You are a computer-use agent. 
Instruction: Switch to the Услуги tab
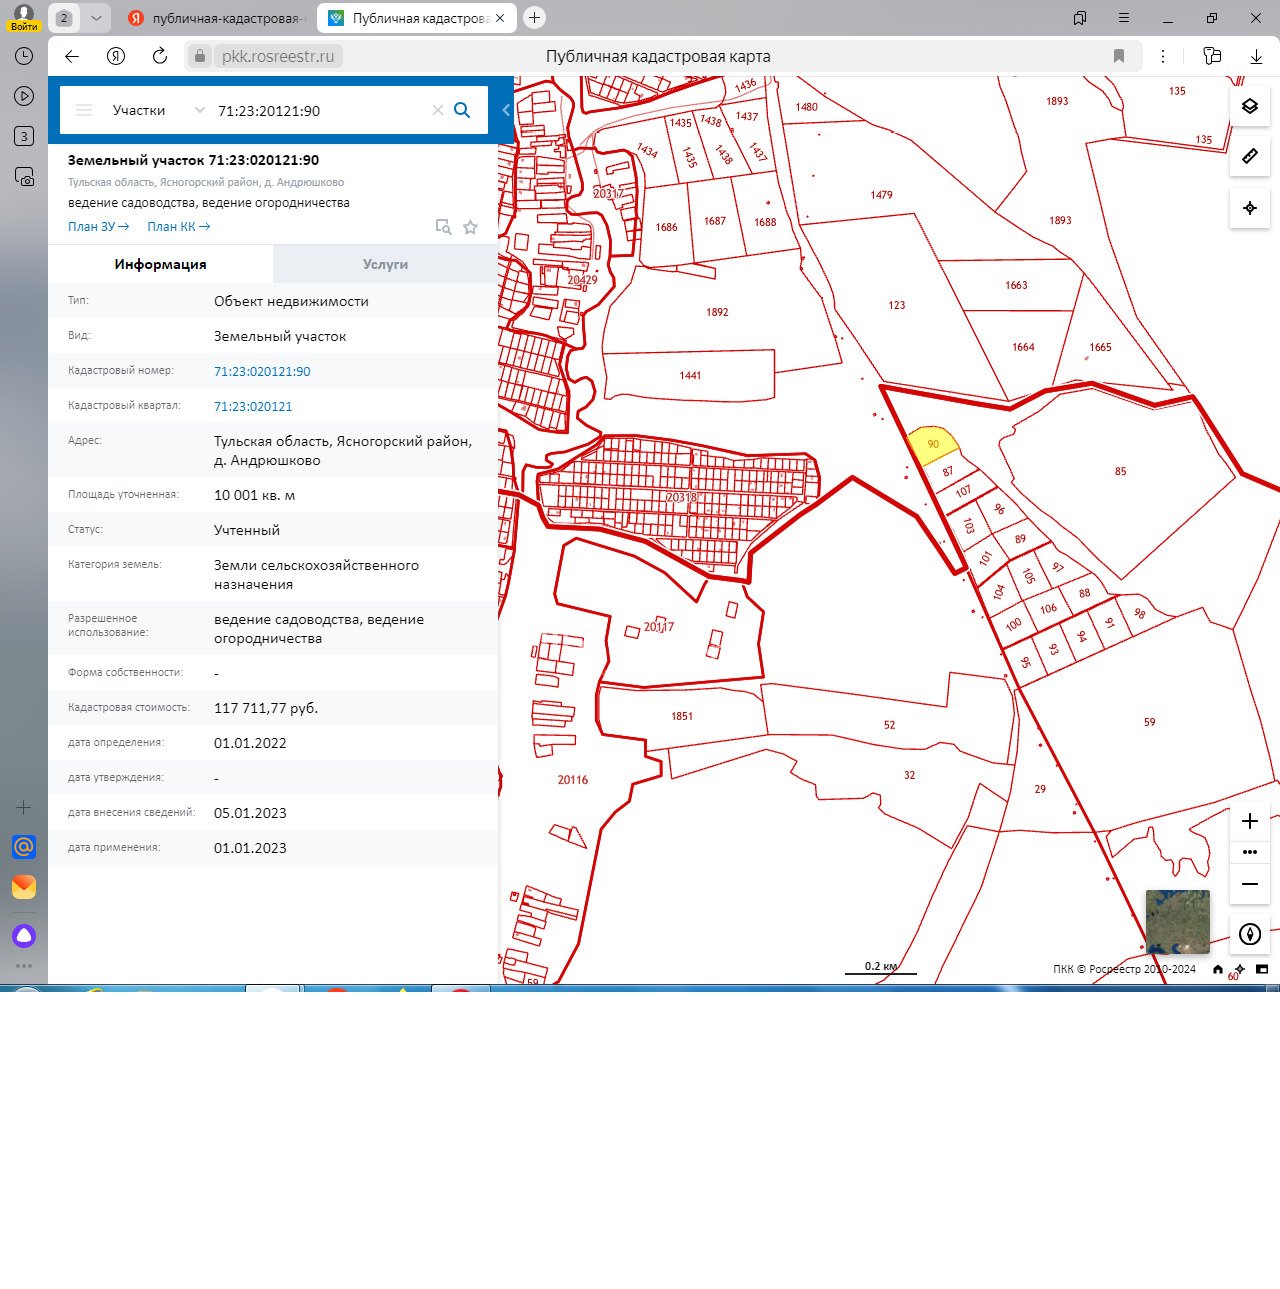click(x=385, y=264)
